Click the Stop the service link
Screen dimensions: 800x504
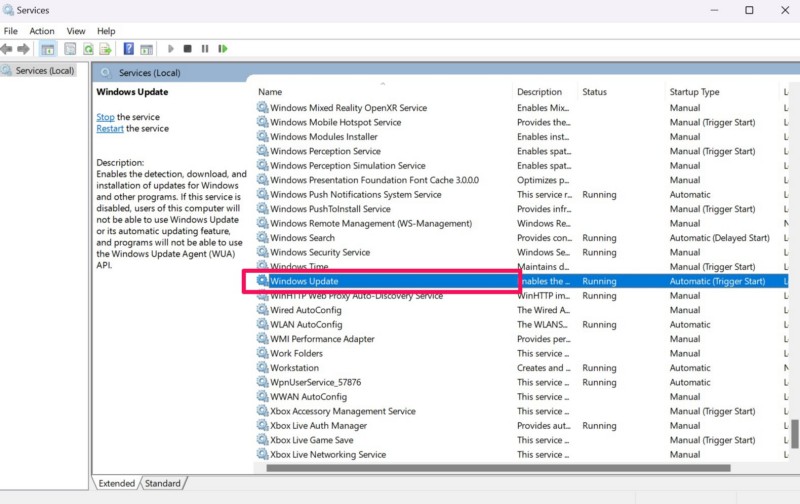(x=105, y=117)
